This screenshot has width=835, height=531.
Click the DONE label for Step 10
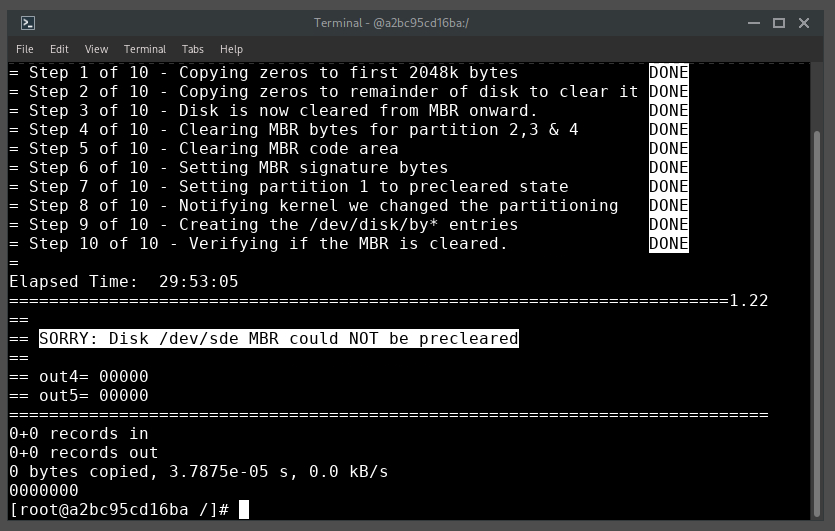tap(669, 243)
